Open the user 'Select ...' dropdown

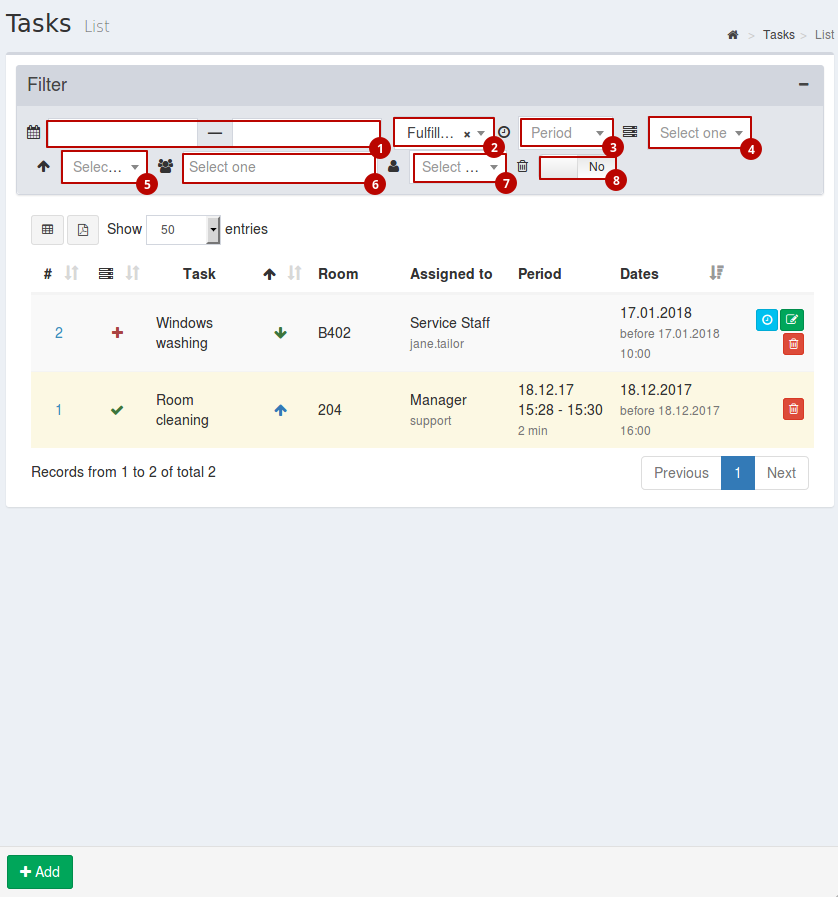point(459,168)
